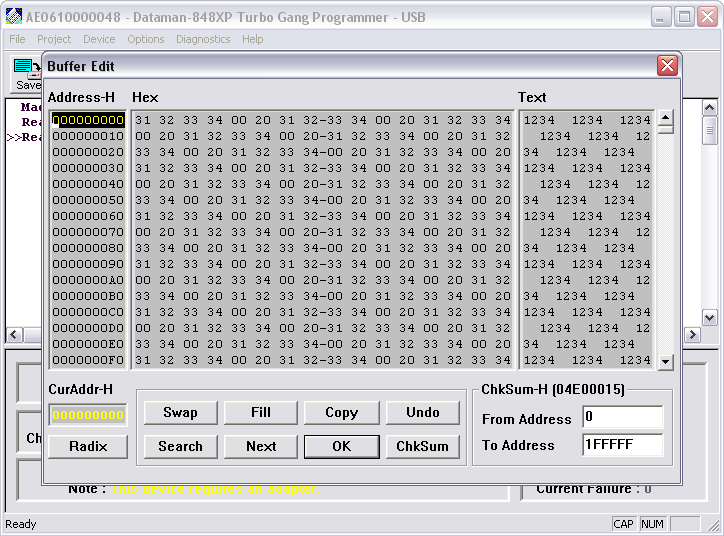The width and height of the screenshot is (724, 536).
Task: Click the Radix button
Action: 88,446
